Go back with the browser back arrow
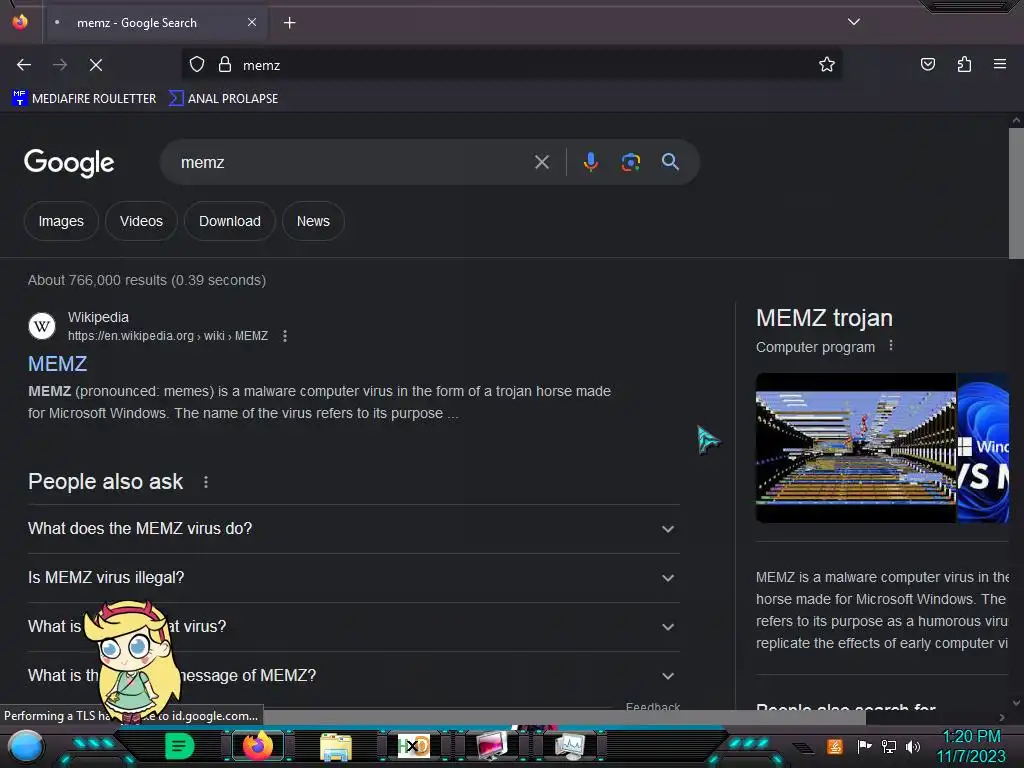 (x=24, y=65)
